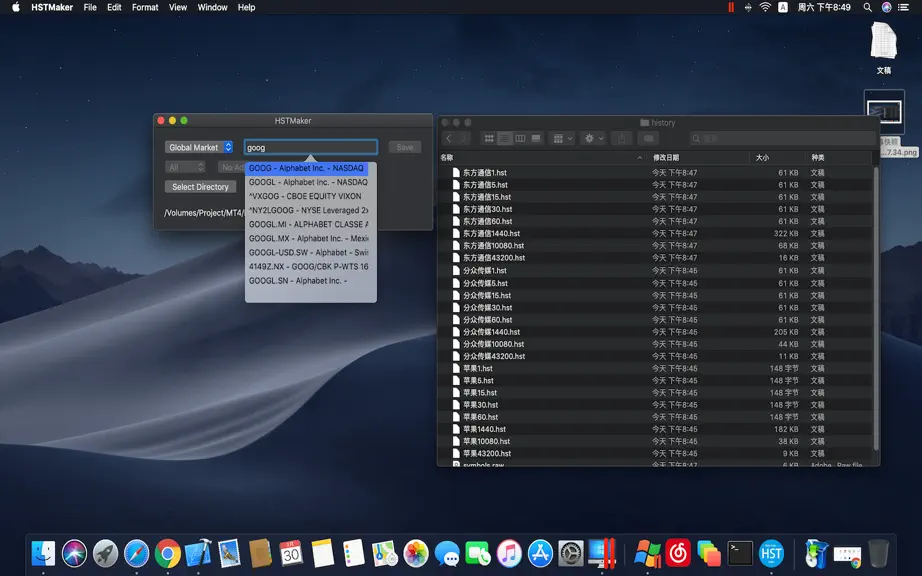Viewport: 922px width, 576px height.
Task: Switch history window to list view
Action: tap(505, 139)
